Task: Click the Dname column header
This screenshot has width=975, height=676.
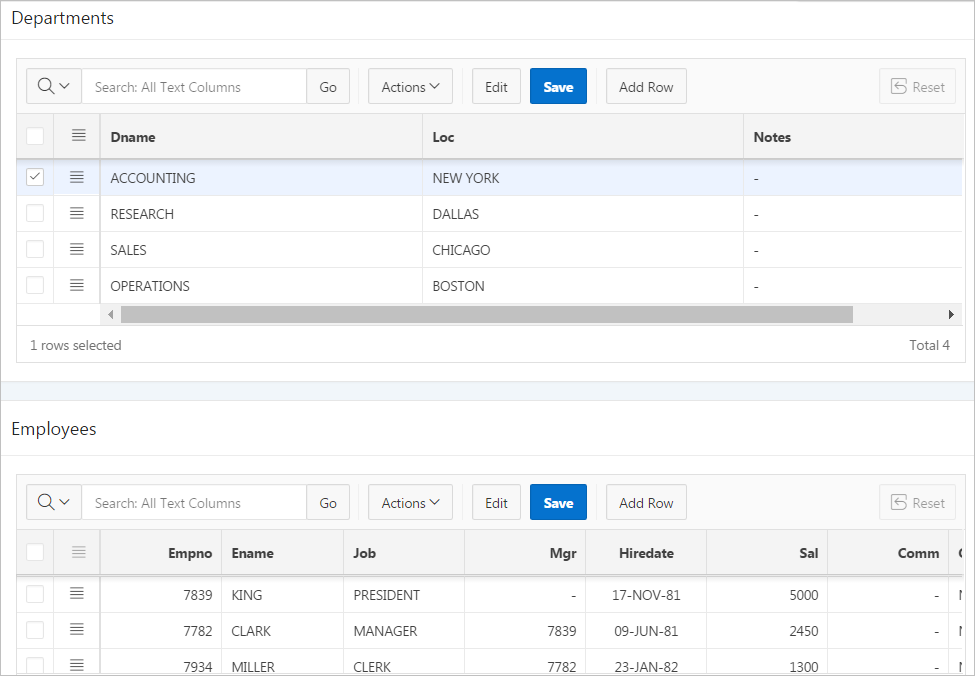Action: pos(260,136)
